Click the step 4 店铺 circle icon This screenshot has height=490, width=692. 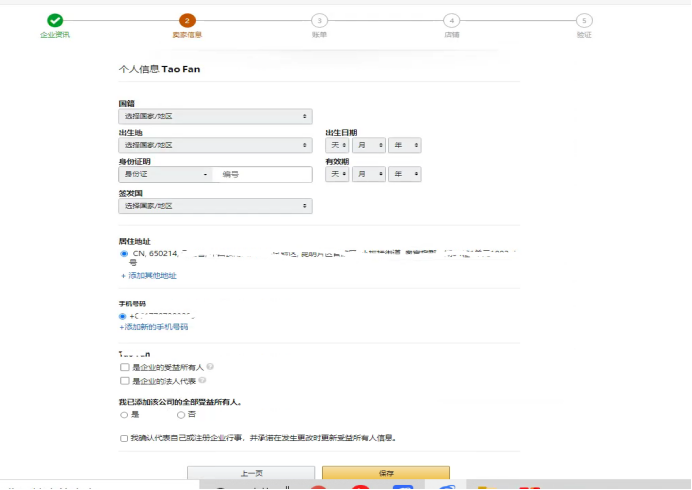click(x=452, y=20)
